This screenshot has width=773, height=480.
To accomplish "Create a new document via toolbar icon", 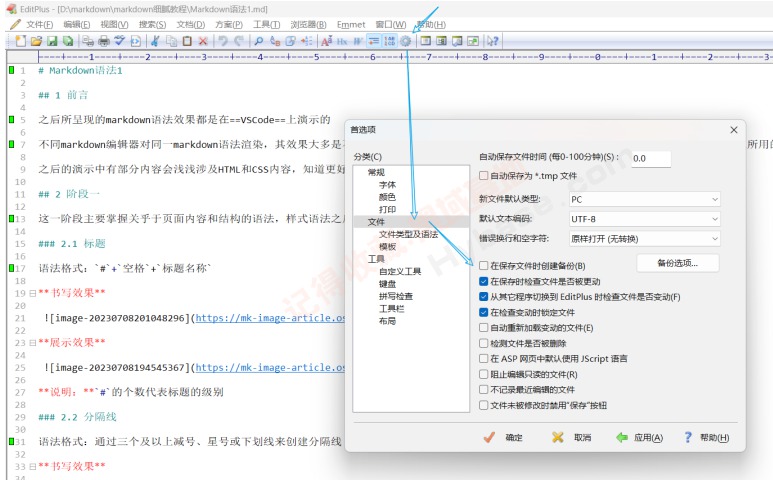I will 21,41.
